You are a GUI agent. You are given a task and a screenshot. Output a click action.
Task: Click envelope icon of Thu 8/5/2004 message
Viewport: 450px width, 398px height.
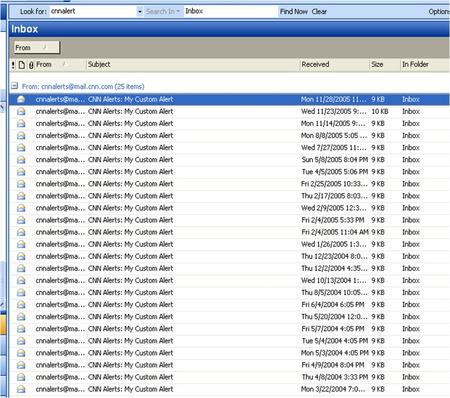[21, 293]
